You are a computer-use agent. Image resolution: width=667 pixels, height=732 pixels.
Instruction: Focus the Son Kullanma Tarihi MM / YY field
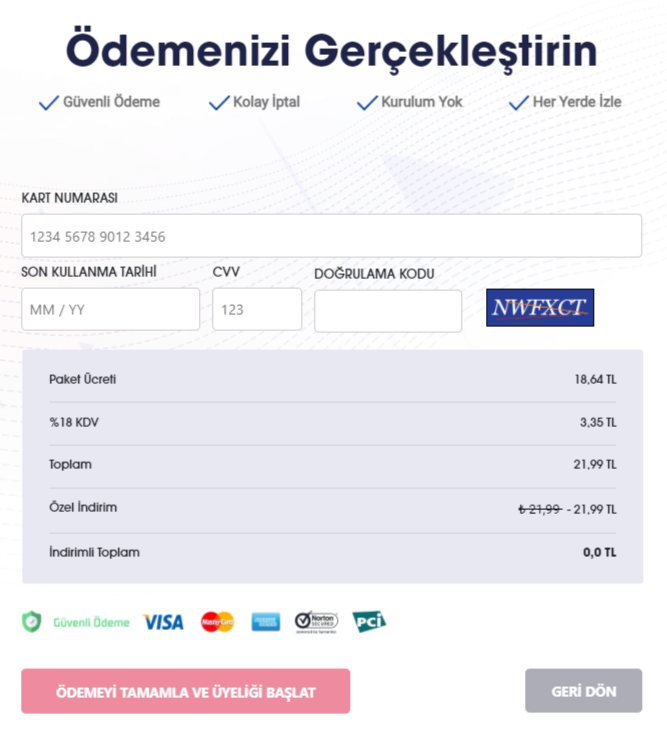111,309
